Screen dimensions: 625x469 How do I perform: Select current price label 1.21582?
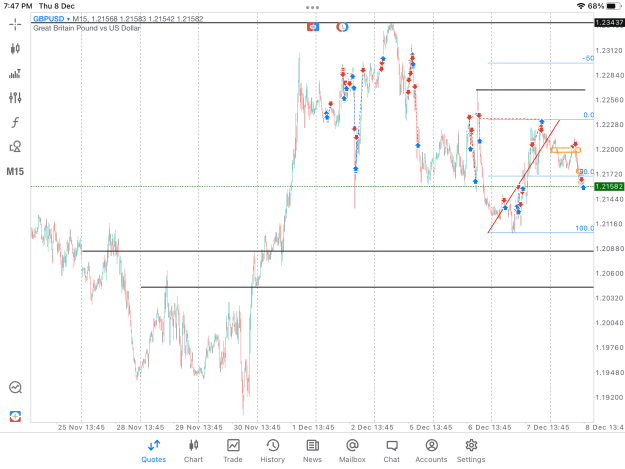click(x=609, y=186)
